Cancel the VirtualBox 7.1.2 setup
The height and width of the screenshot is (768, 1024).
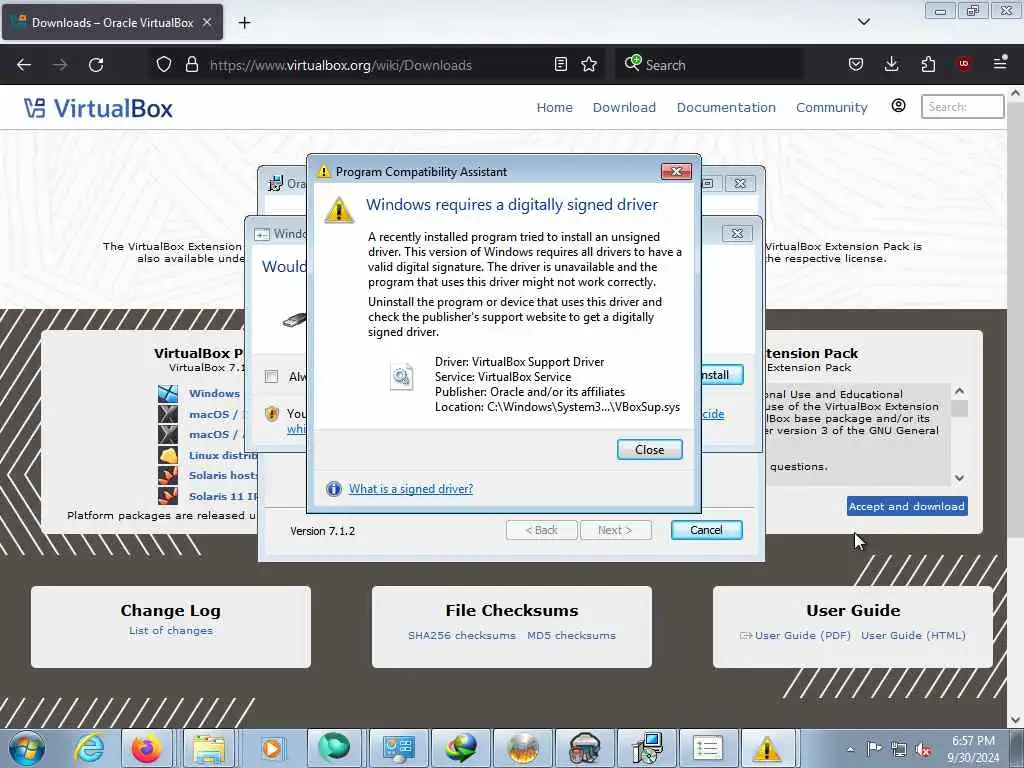tap(706, 530)
